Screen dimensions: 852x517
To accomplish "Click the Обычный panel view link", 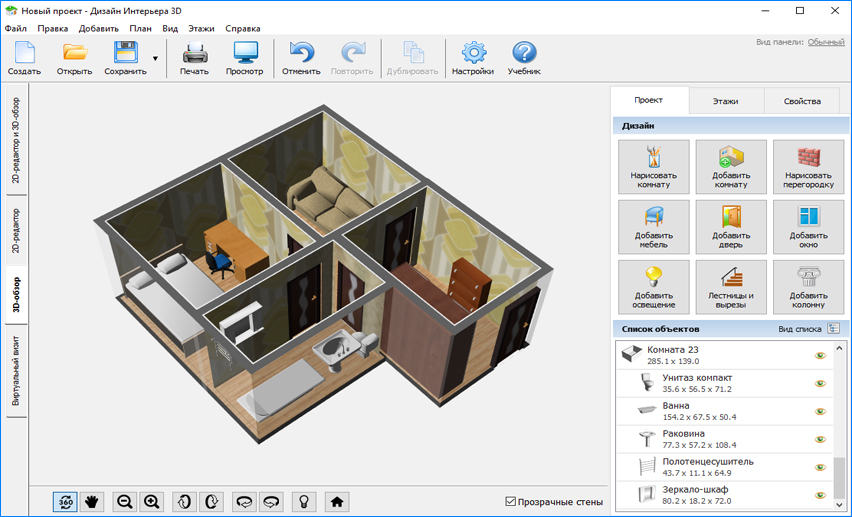I will point(826,42).
